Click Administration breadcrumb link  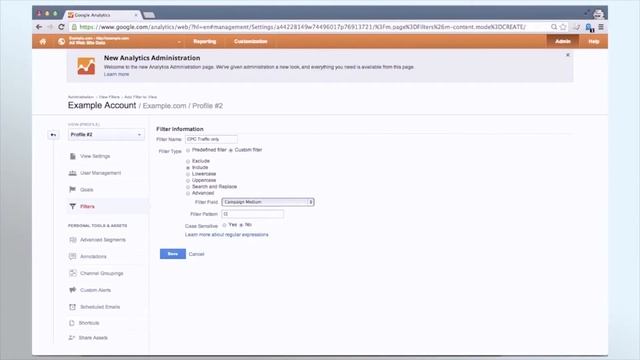click(x=81, y=97)
